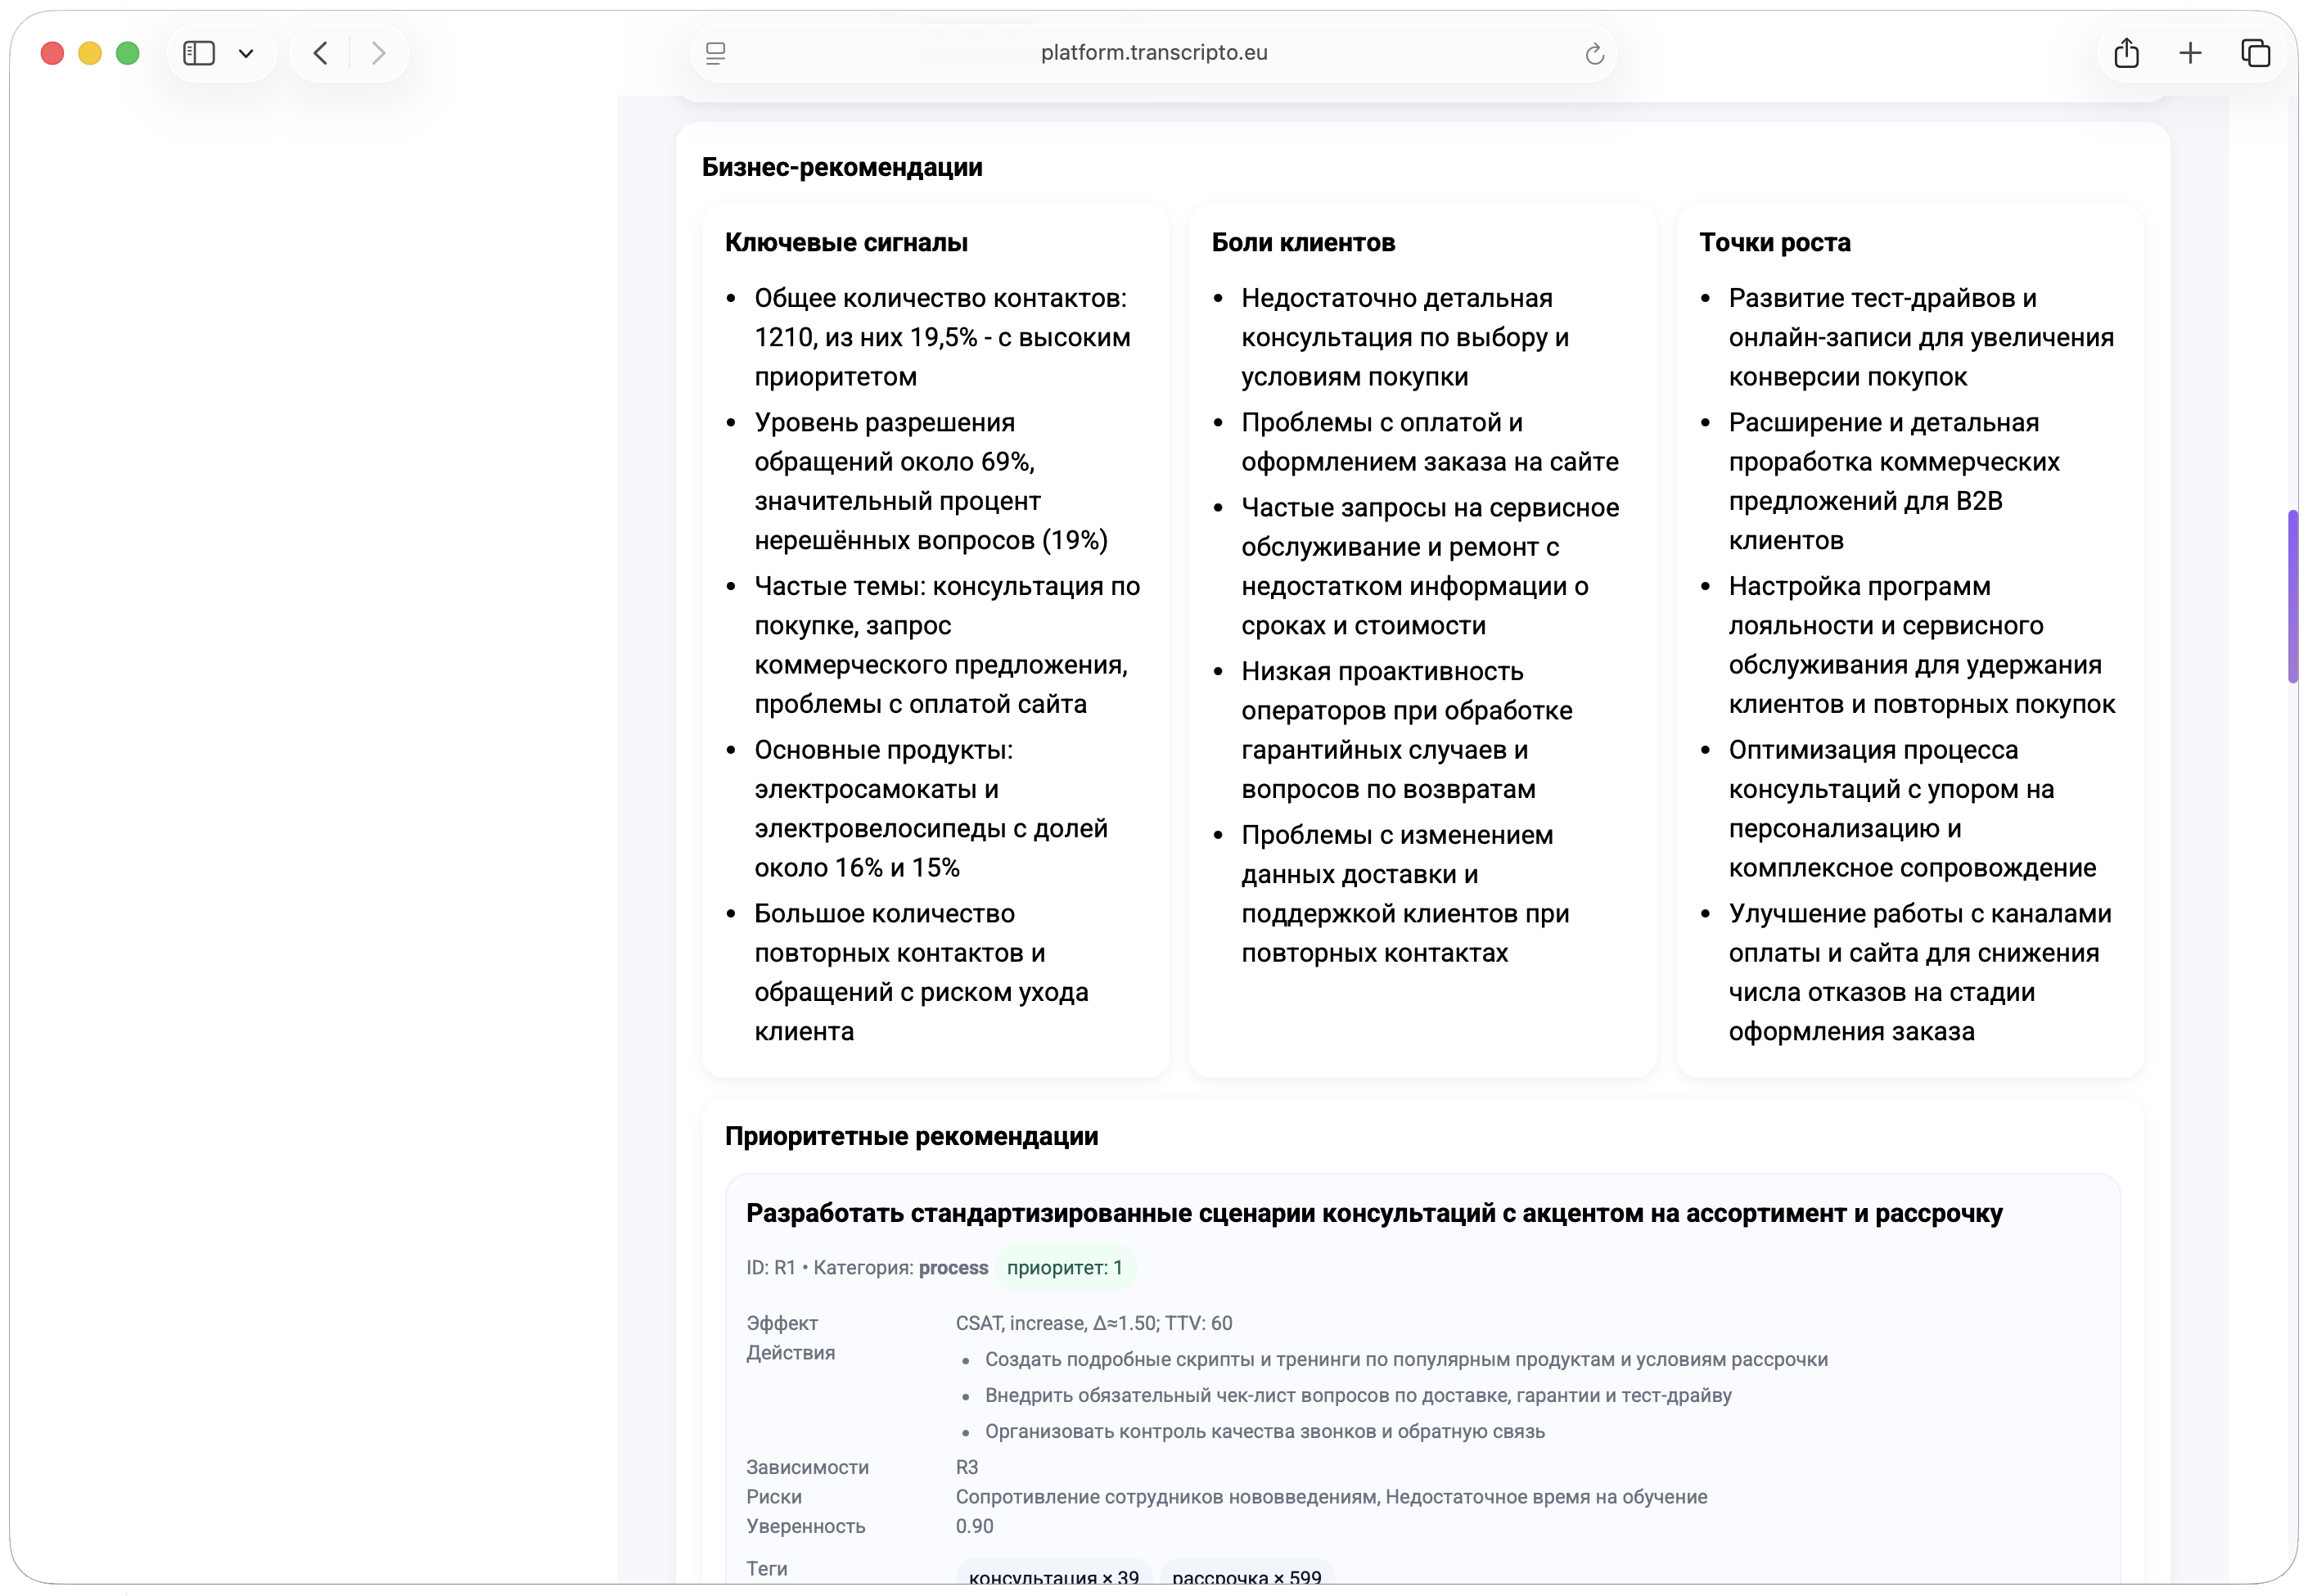
Task: Click the "приоритет: 1" badge
Action: click(x=1064, y=1268)
